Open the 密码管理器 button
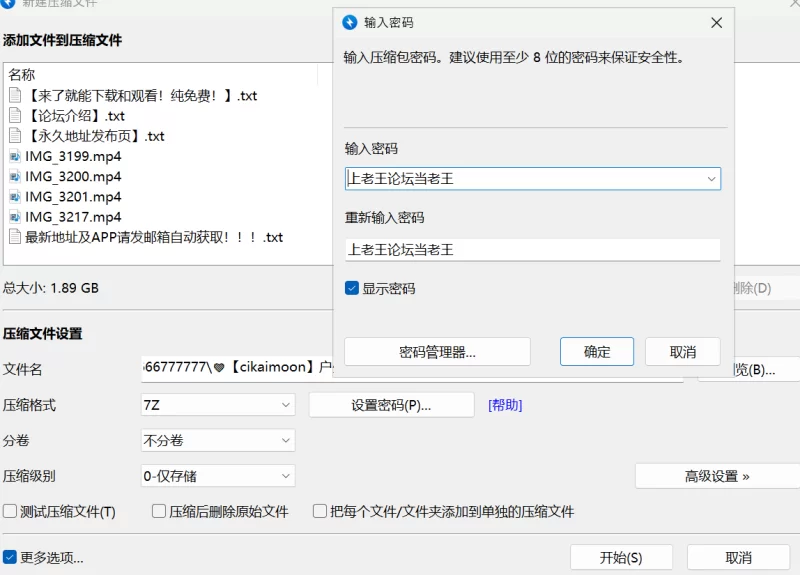 [437, 352]
